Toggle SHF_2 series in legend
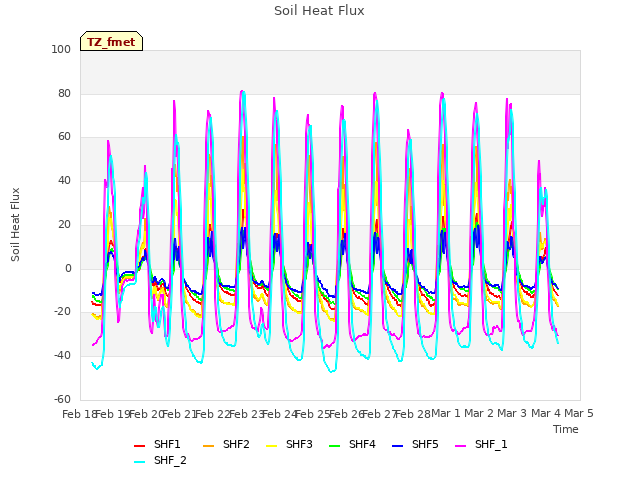This screenshot has width=640, height=480. coord(160,461)
